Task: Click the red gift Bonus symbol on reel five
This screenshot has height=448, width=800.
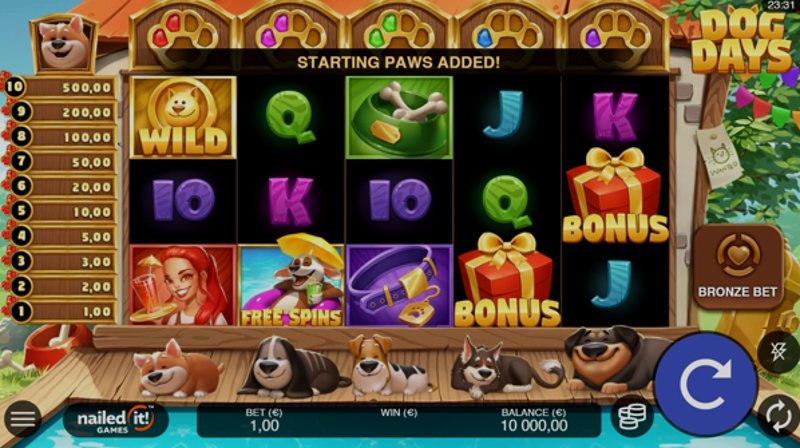Action: pos(615,195)
